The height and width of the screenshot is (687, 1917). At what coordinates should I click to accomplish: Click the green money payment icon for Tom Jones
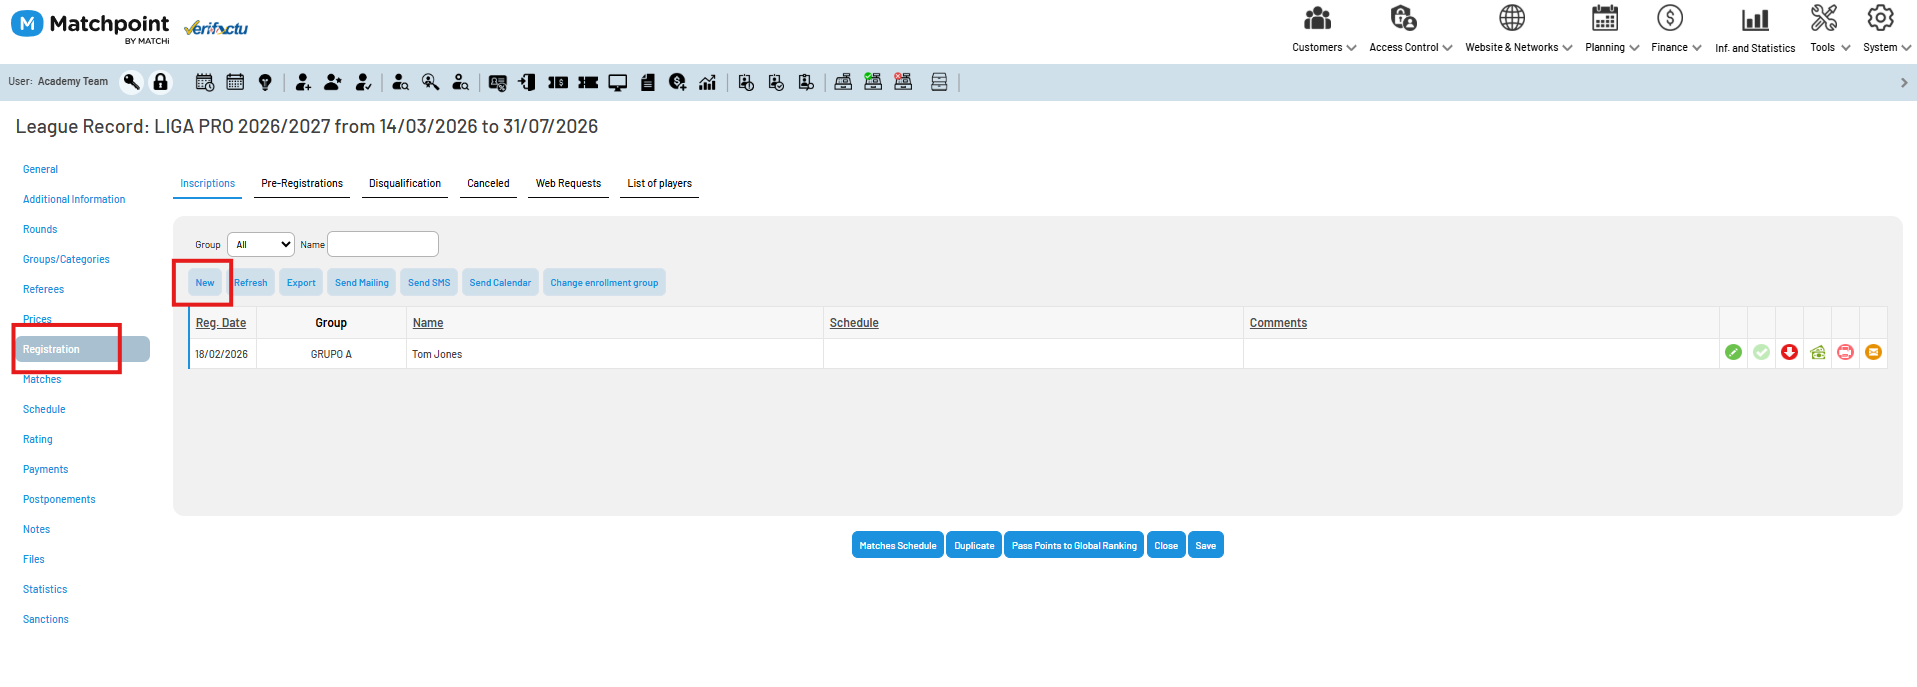point(1818,352)
